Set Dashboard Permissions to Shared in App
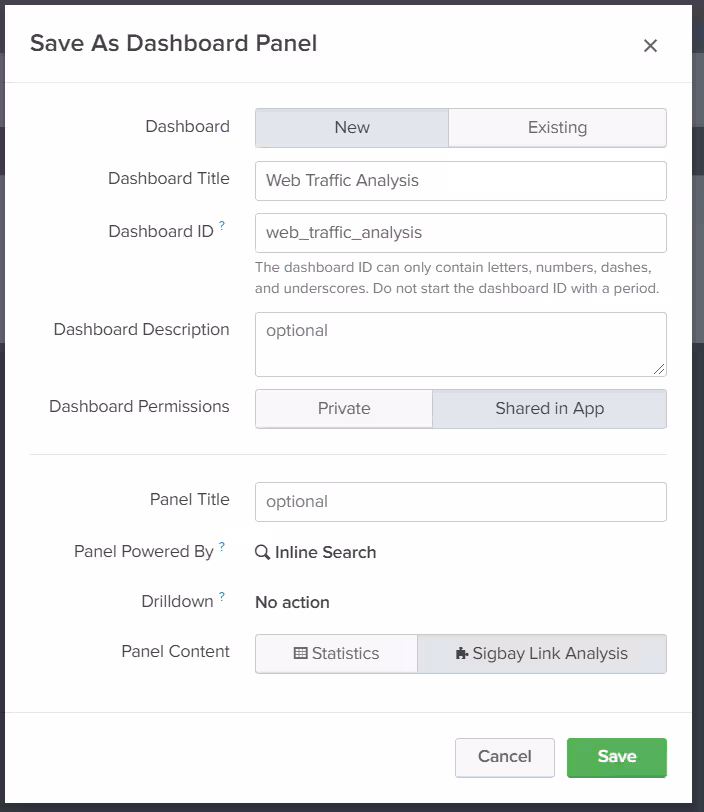 click(549, 409)
